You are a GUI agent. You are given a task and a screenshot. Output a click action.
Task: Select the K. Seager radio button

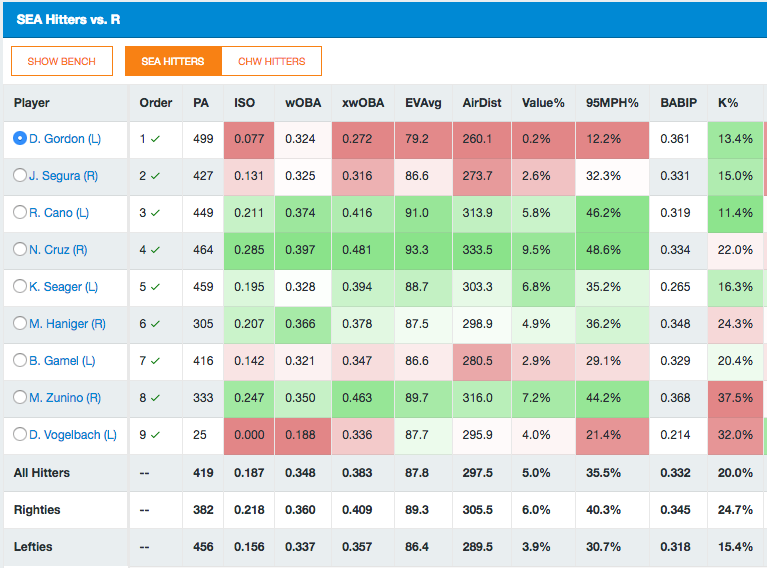pos(20,286)
